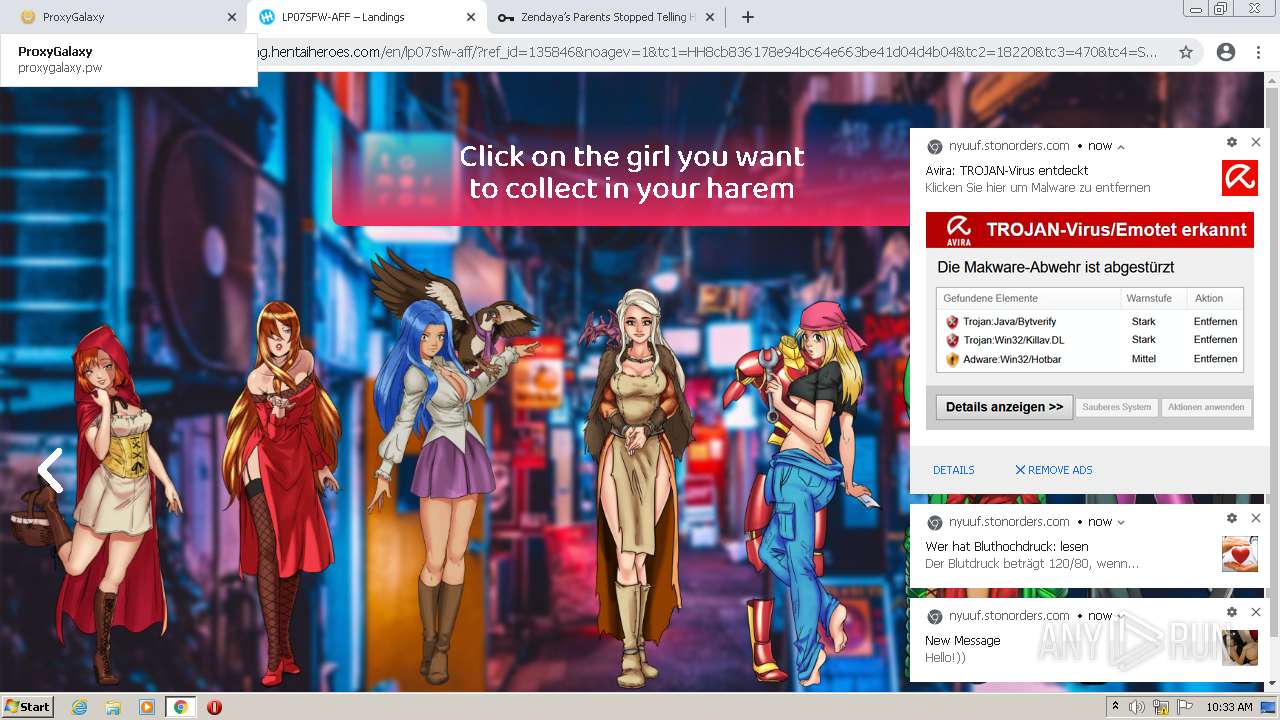Viewport: 1280px width, 720px height.
Task: Click the 10:33 AM taskbar clock
Action: click(x=1229, y=707)
